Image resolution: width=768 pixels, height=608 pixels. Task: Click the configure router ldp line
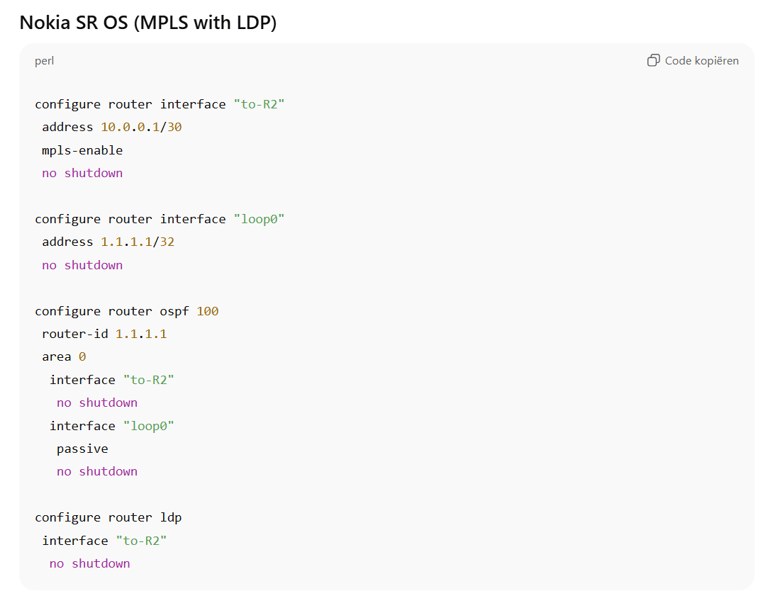(108, 518)
